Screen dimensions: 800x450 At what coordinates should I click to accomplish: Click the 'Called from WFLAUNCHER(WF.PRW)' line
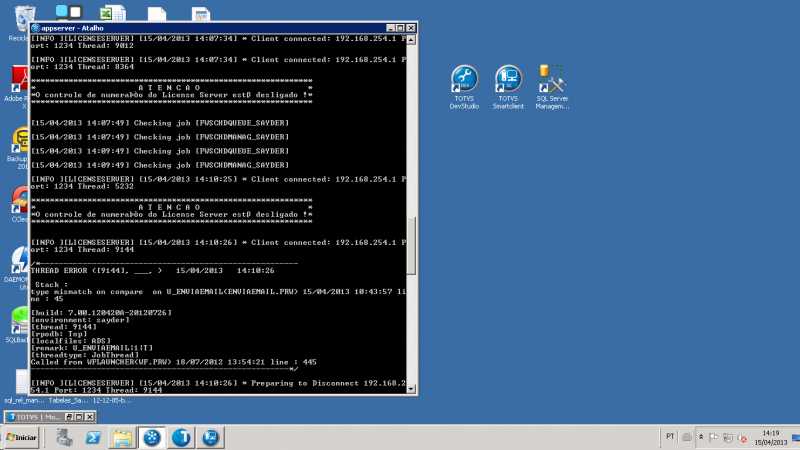click(173, 362)
